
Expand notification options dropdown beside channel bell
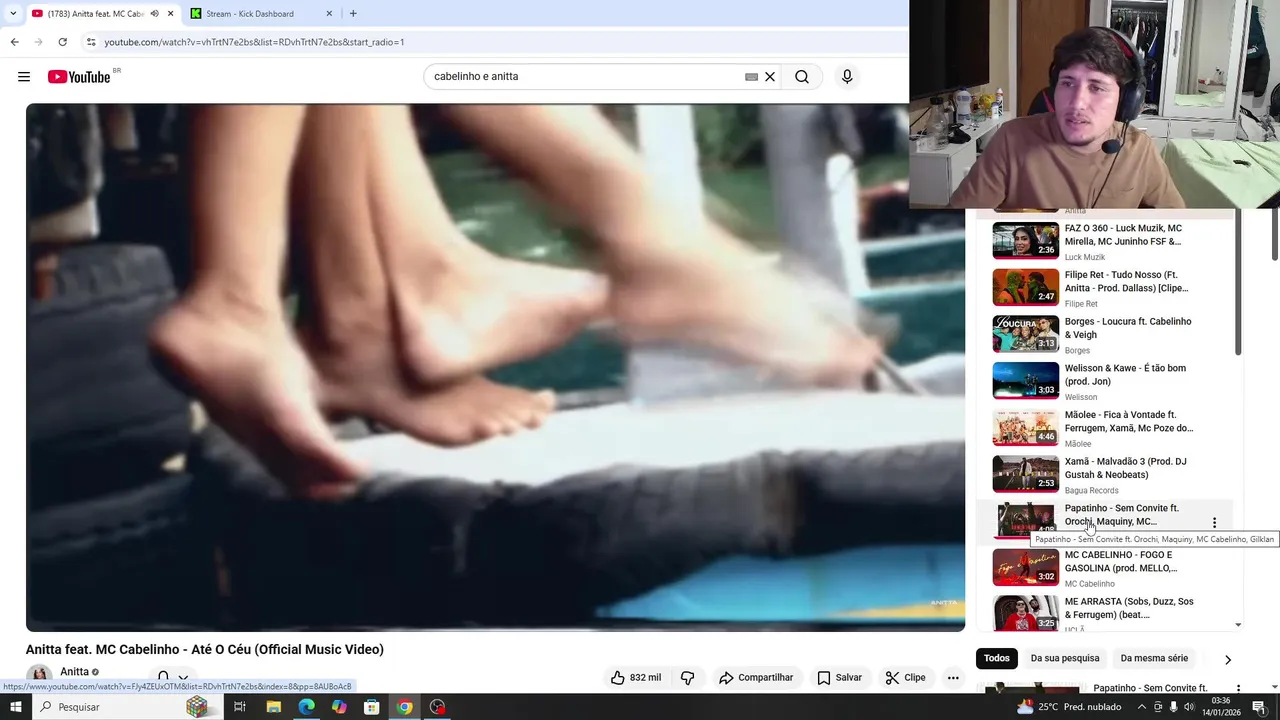coord(183,677)
